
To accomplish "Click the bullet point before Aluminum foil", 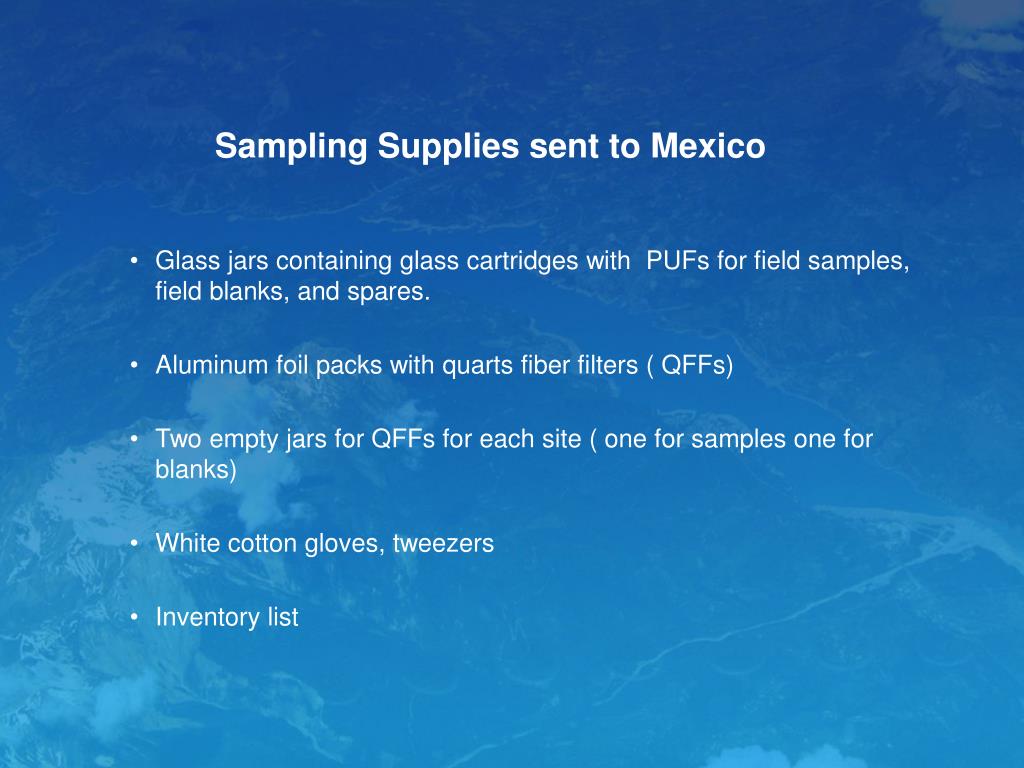I will click(134, 366).
